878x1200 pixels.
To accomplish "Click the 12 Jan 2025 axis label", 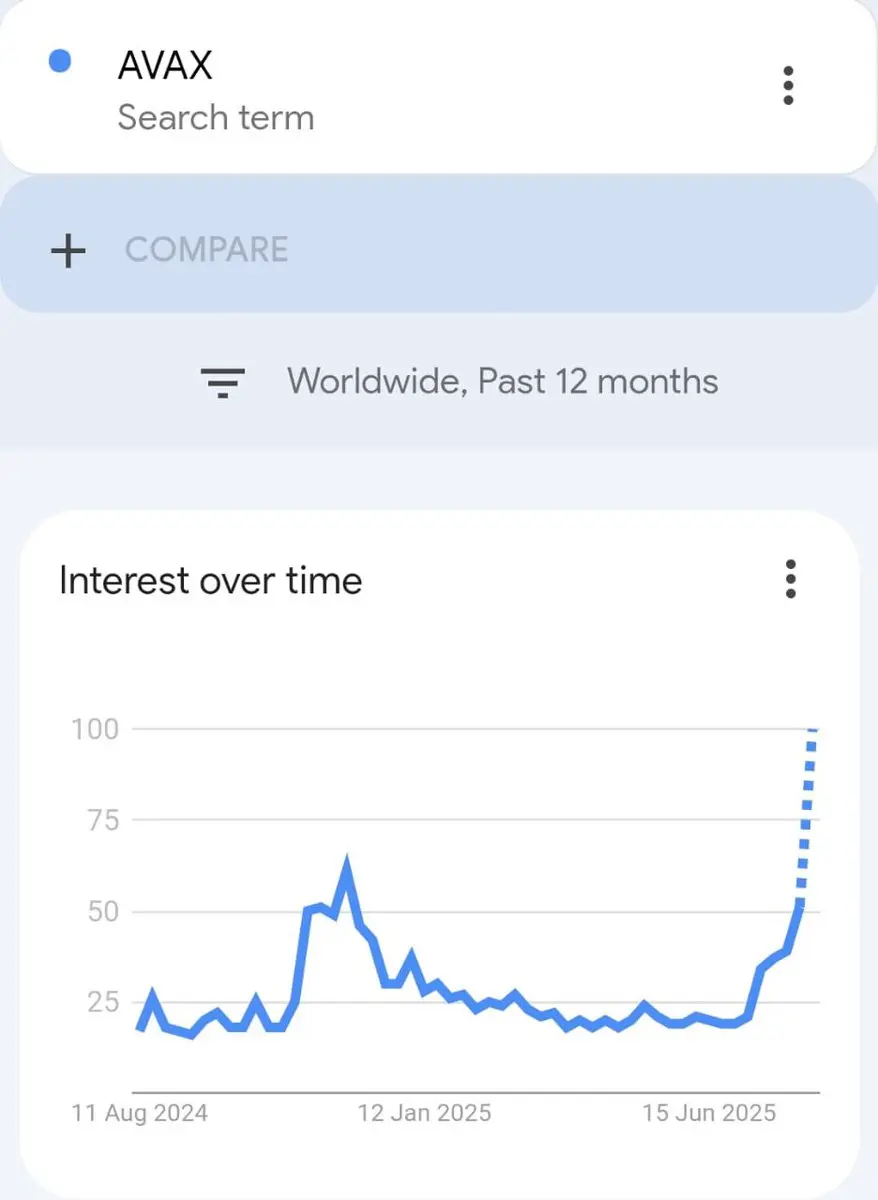I will (x=424, y=1113).
